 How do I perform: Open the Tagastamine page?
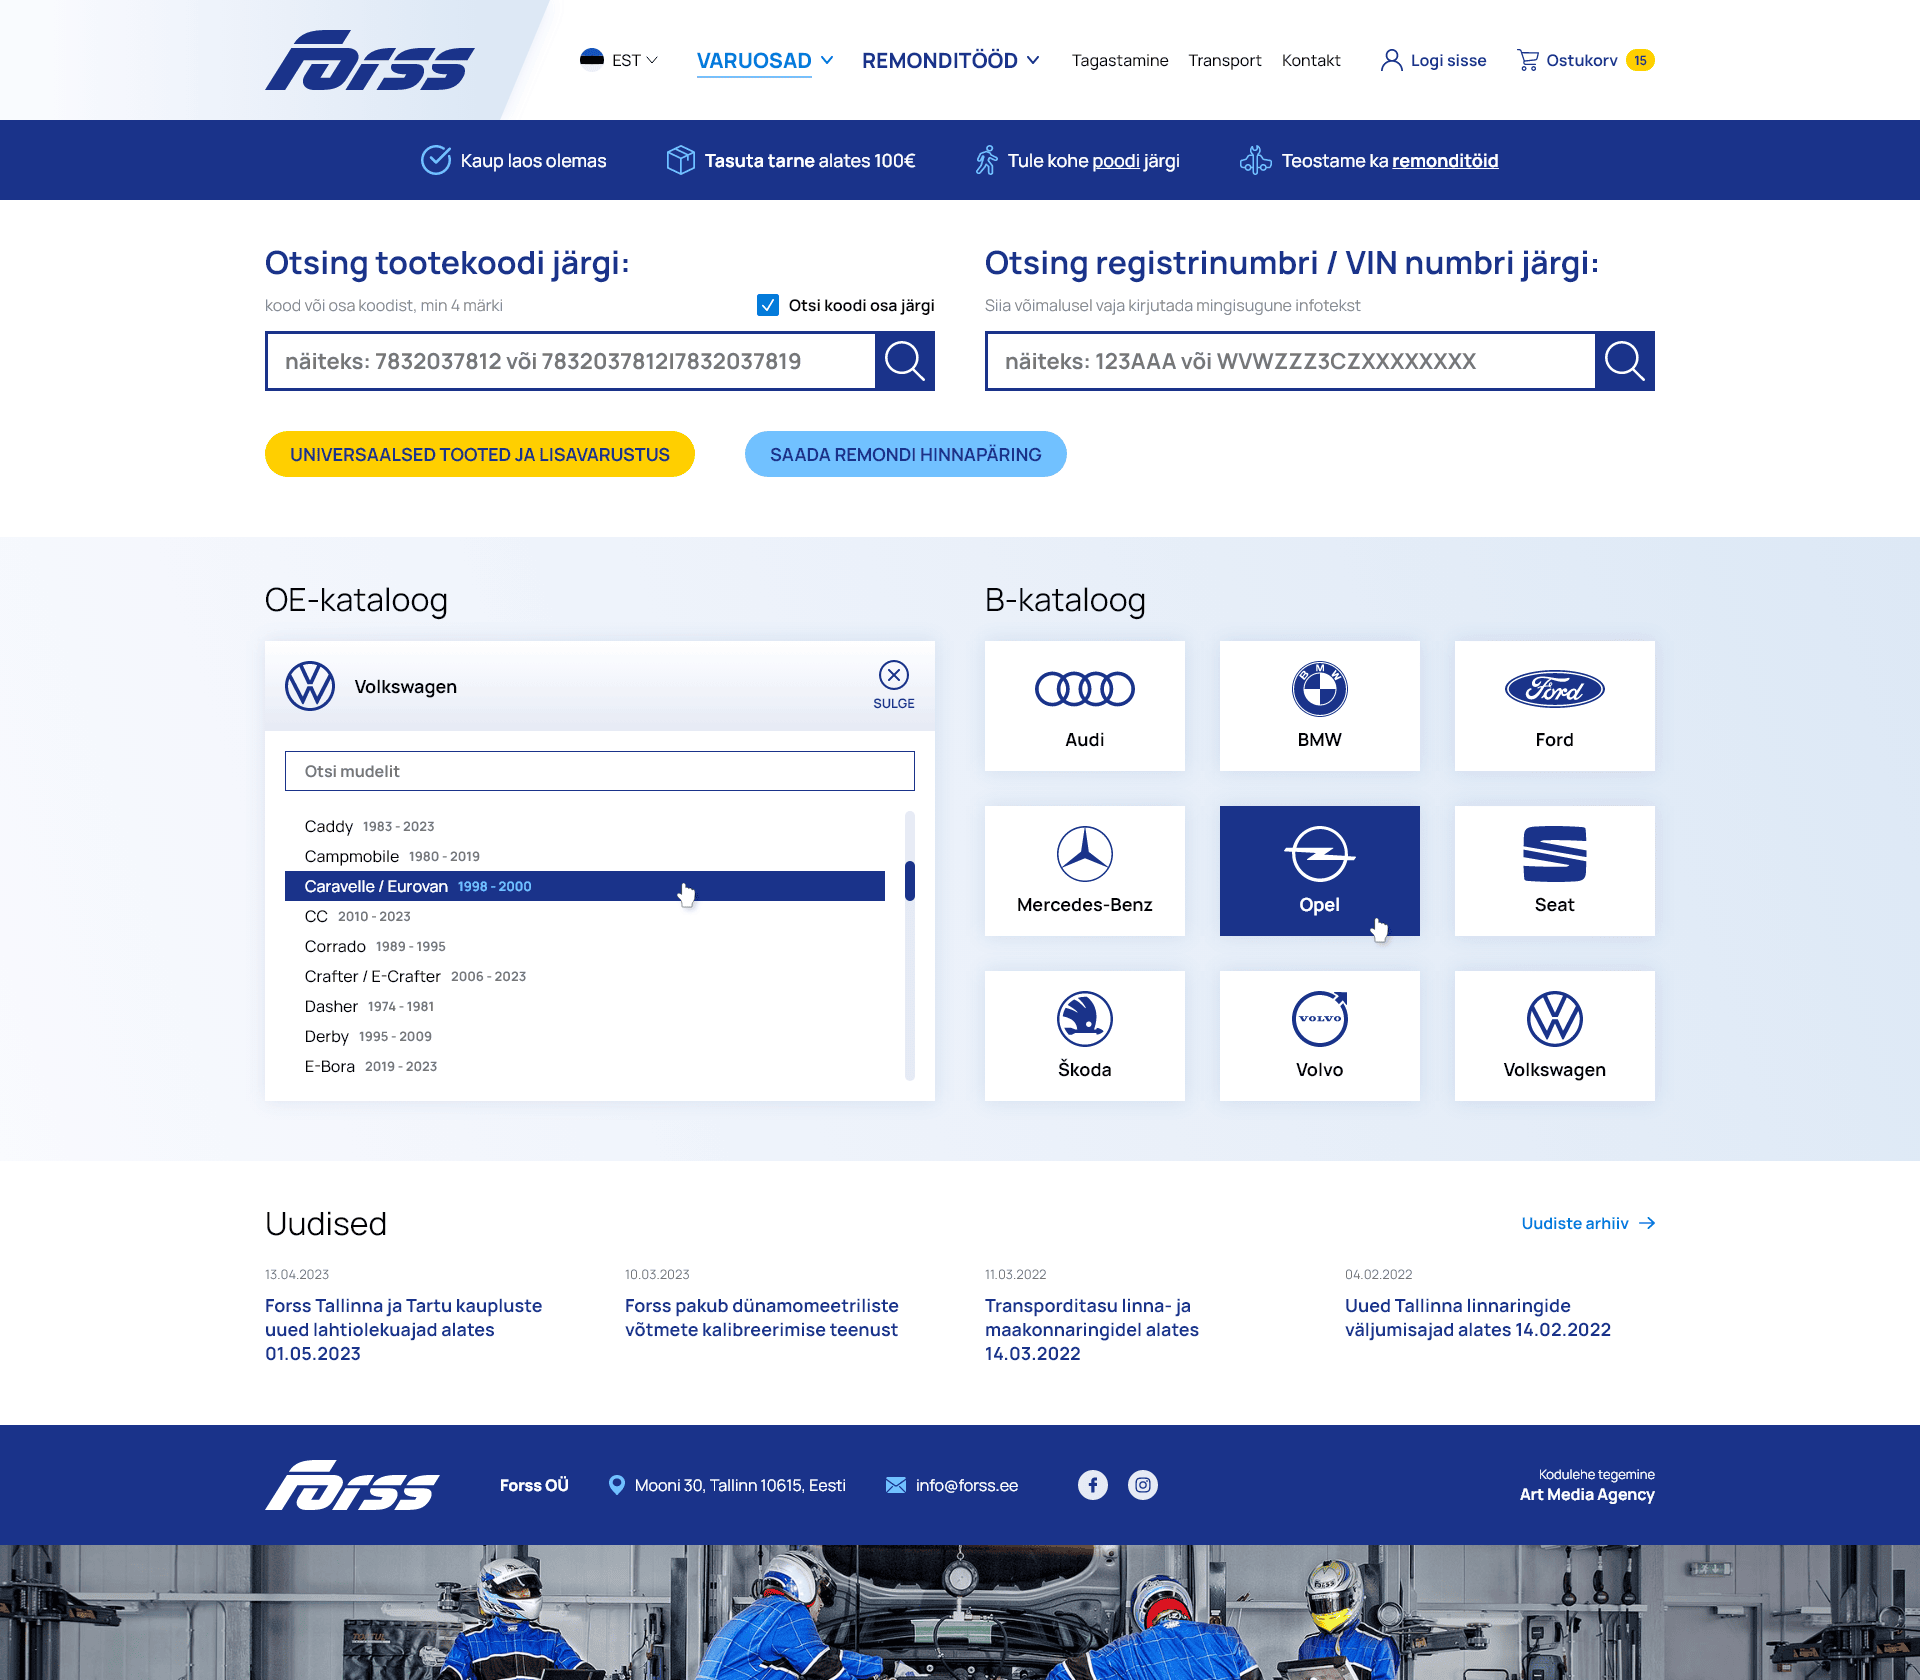pyautogui.click(x=1120, y=60)
